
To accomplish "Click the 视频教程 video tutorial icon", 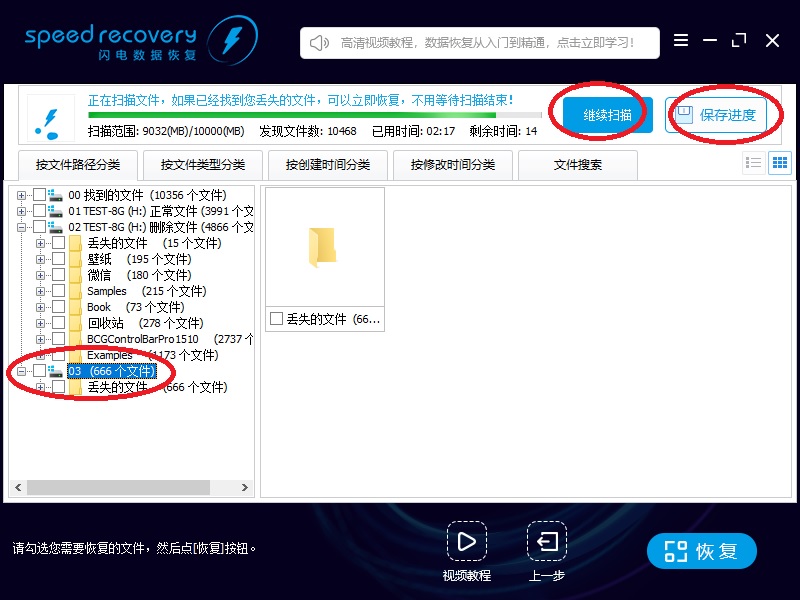I will 466,543.
